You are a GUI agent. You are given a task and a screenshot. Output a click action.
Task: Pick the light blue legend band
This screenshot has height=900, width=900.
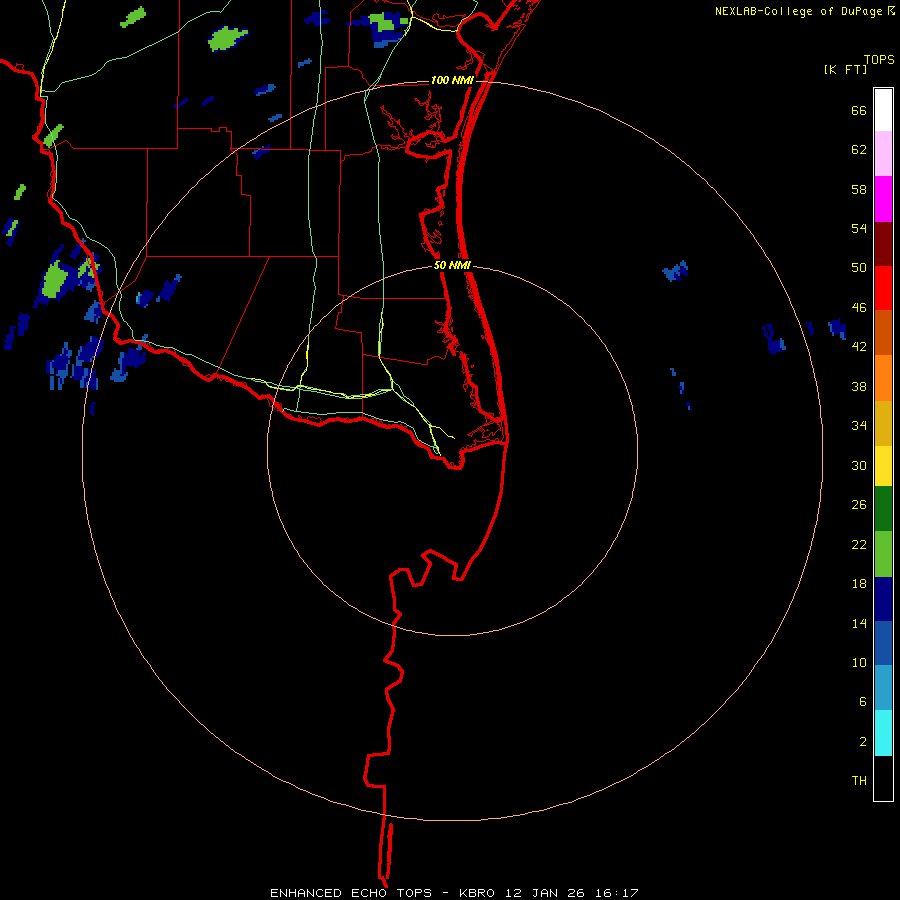883,688
